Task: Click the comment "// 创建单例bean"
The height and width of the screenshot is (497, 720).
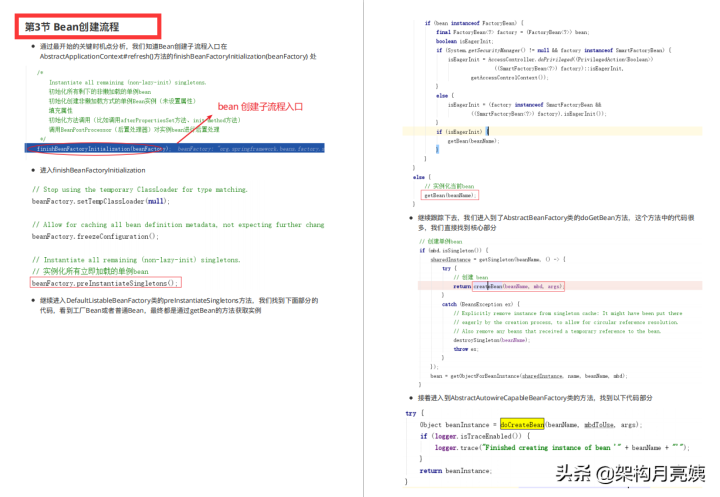Action: tap(440, 241)
